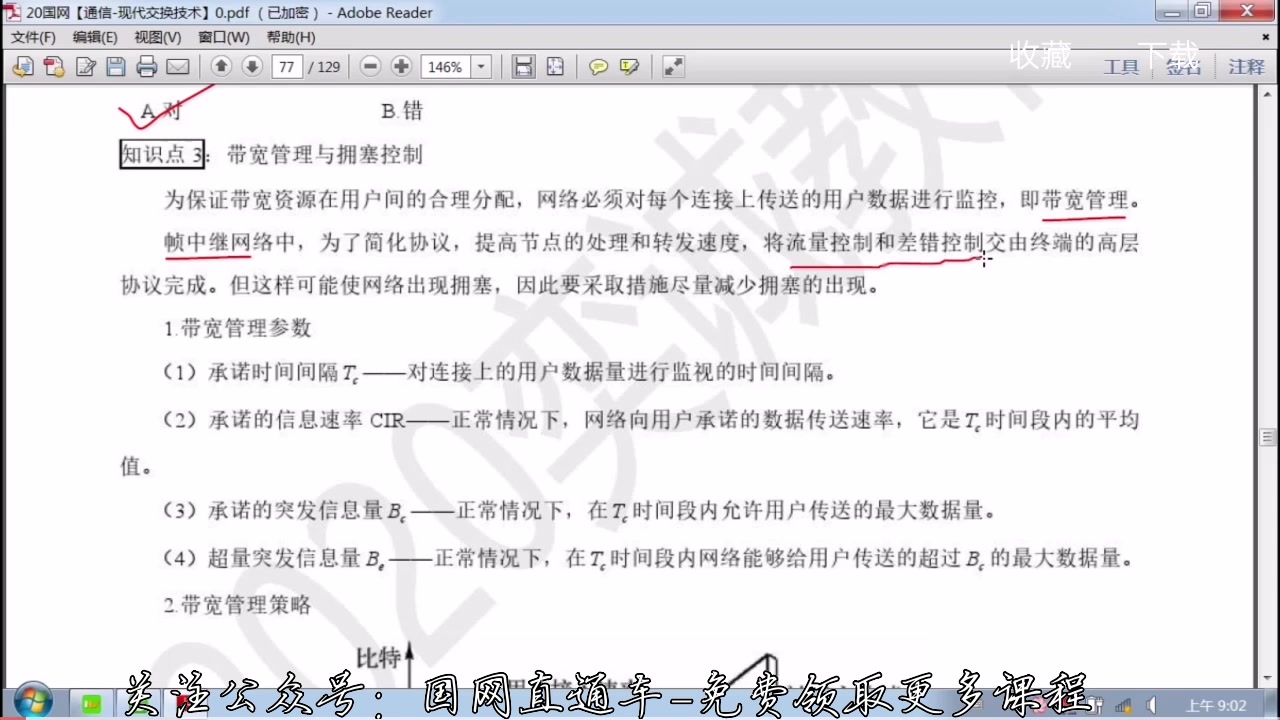Click the open file toolbar icon

(22, 67)
